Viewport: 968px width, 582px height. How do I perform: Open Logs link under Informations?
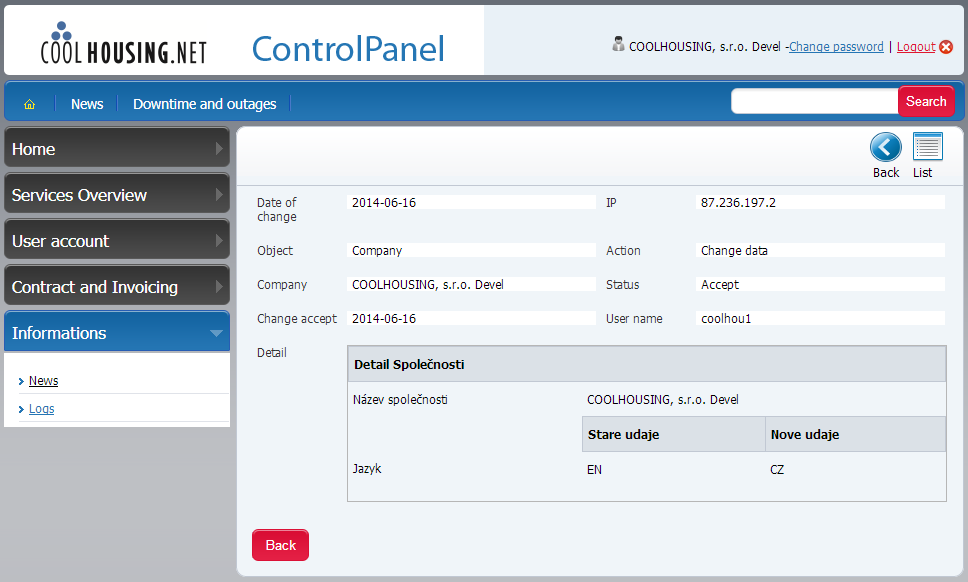[x=41, y=409]
